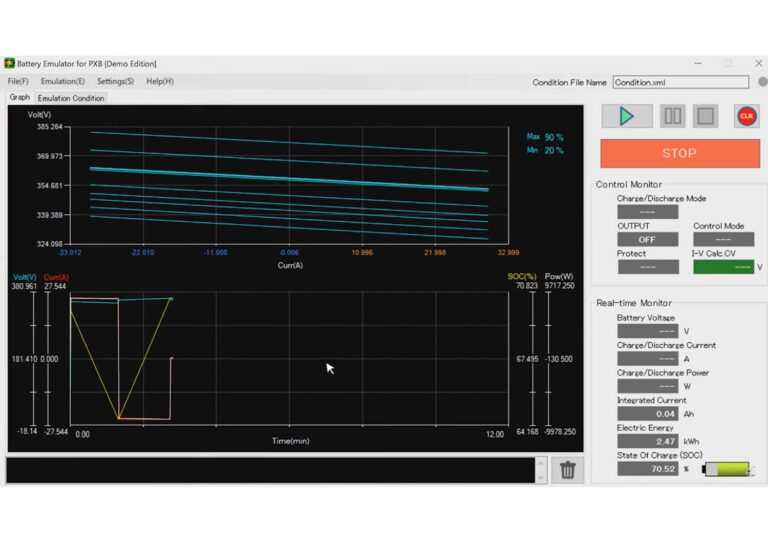Click the red Curr(A) axis label of lower graph
Viewport: 768px width, 543px height.
[x=56, y=277]
